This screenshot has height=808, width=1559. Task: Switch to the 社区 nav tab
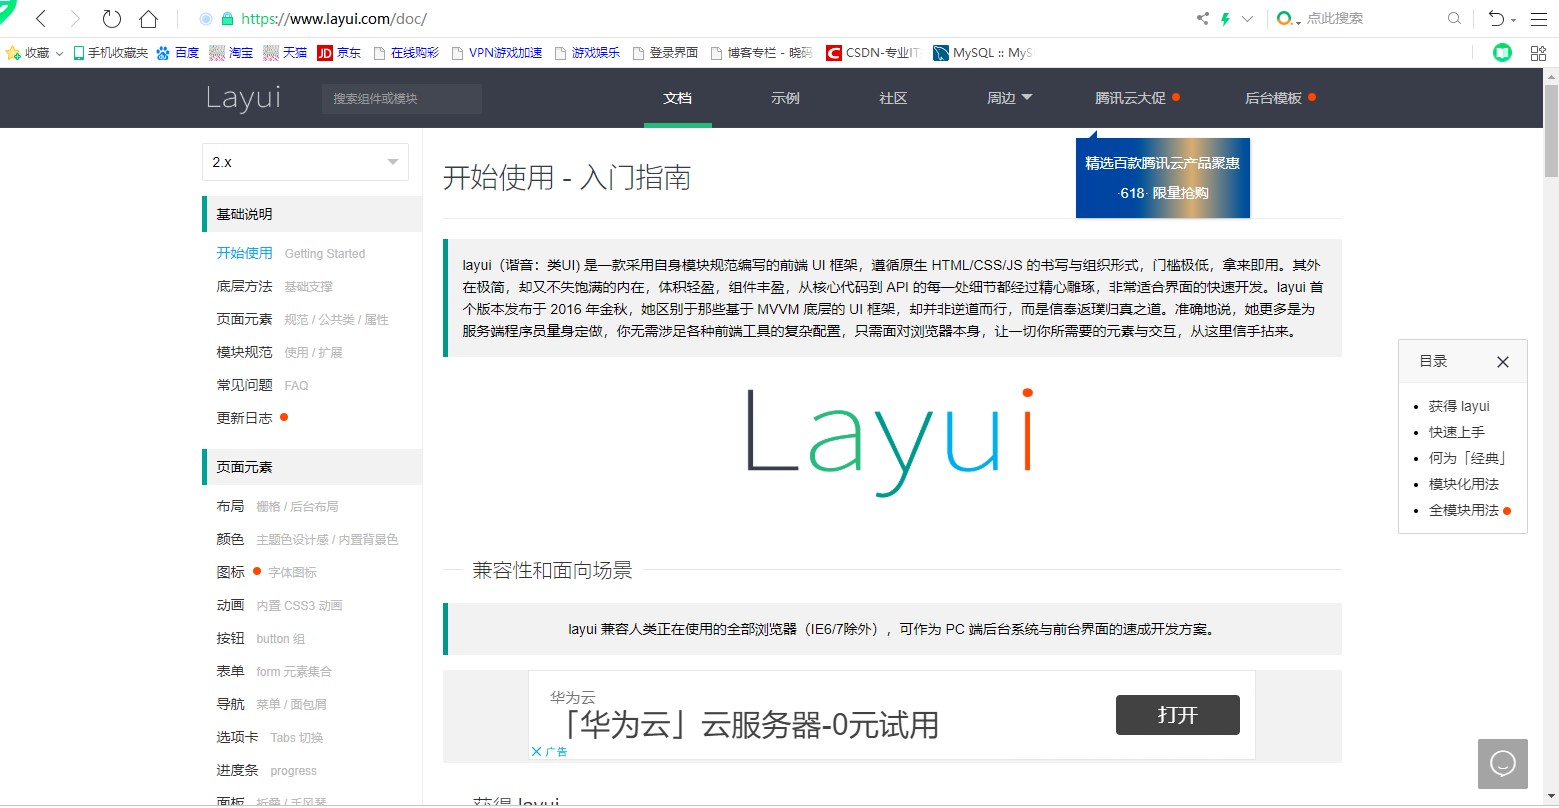[x=893, y=98]
